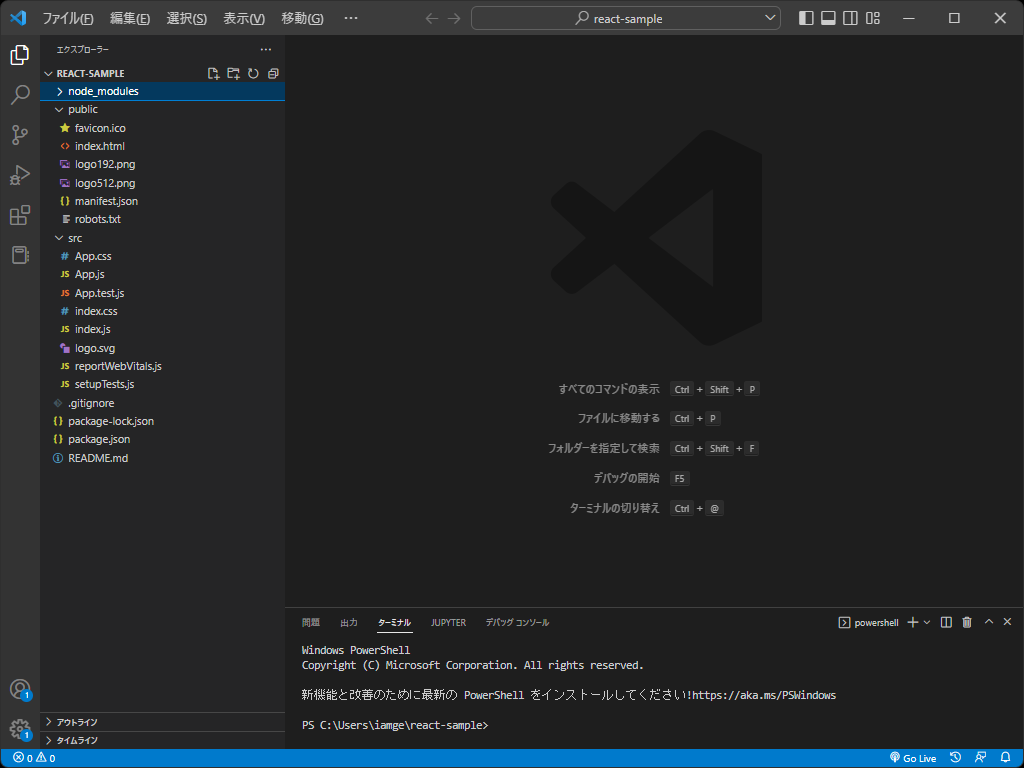The image size is (1024, 768).
Task: Click the terminal prompt line
Action: pos(395,725)
